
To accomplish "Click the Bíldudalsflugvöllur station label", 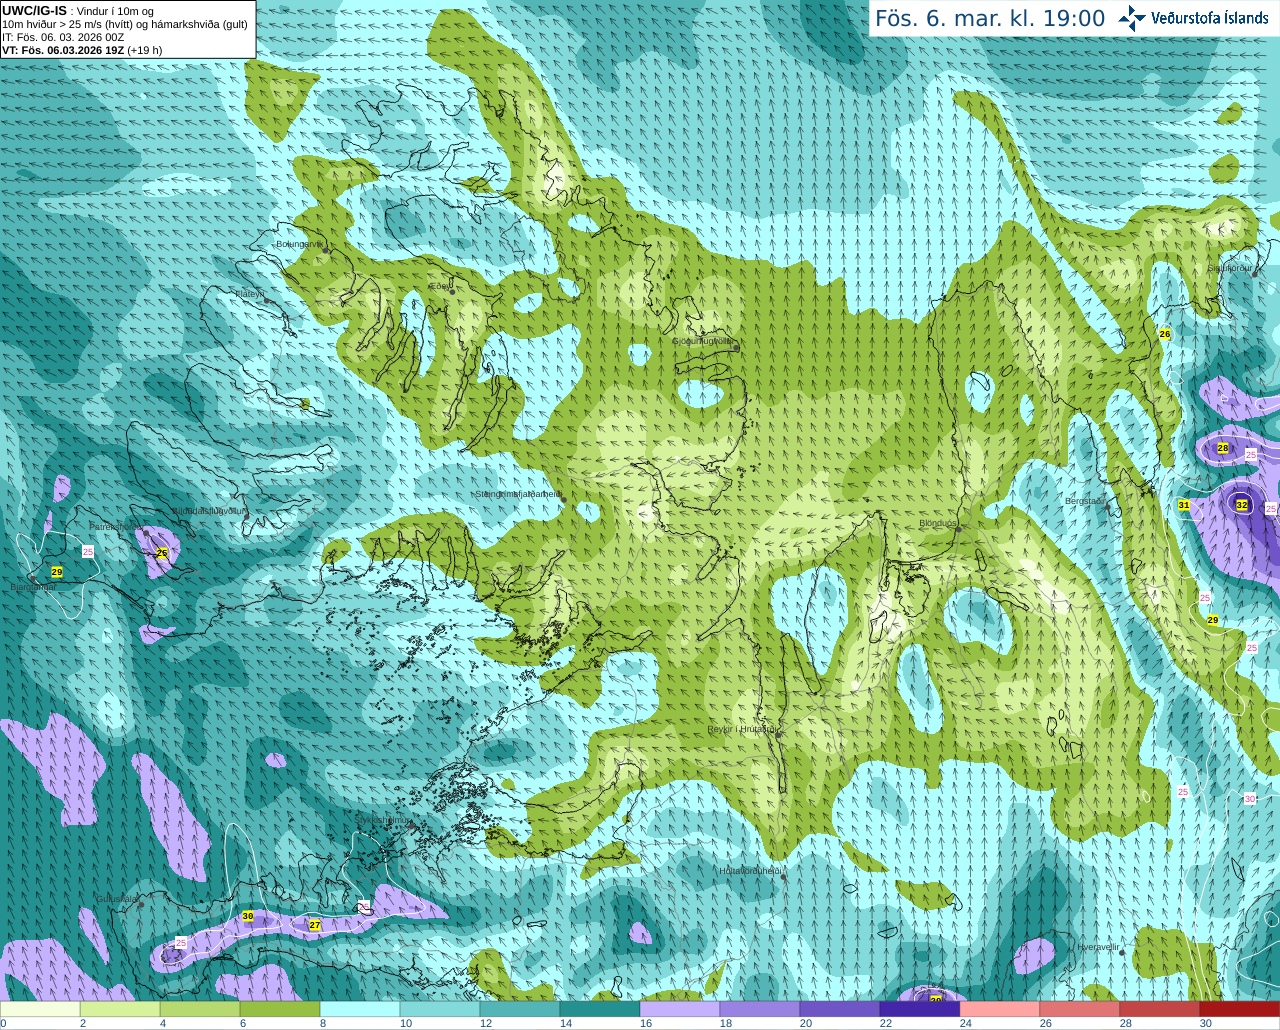I will pyautogui.click(x=209, y=510).
